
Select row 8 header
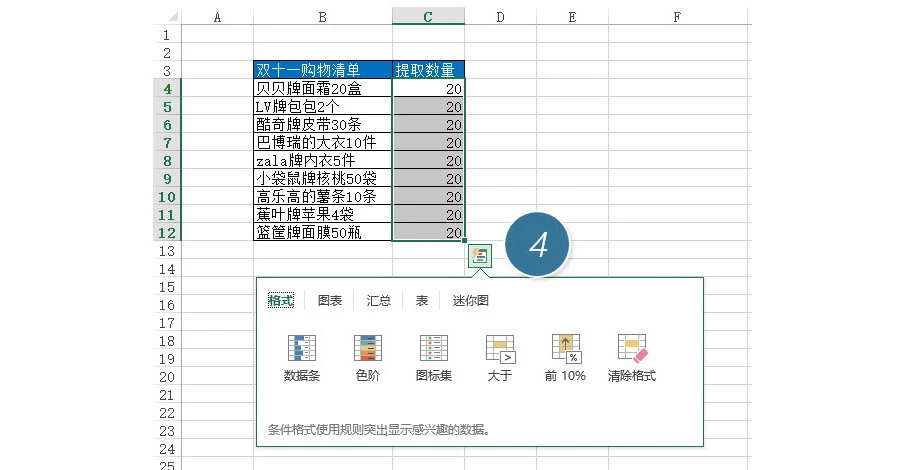tap(167, 161)
